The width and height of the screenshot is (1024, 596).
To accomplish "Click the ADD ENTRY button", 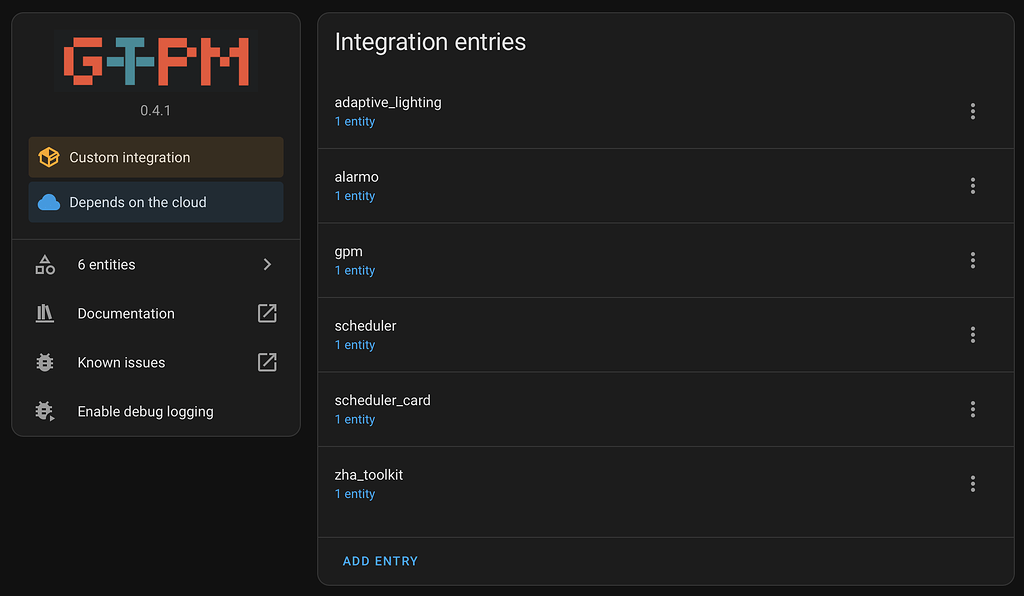I will point(380,561).
